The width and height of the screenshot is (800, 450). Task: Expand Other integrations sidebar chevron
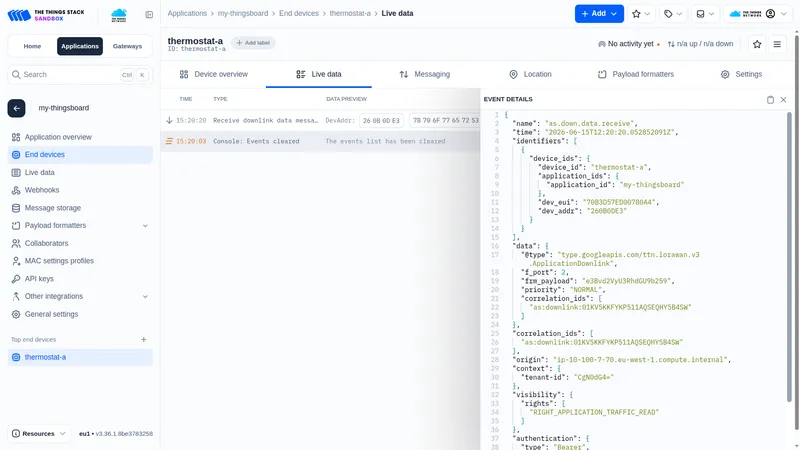(145, 296)
